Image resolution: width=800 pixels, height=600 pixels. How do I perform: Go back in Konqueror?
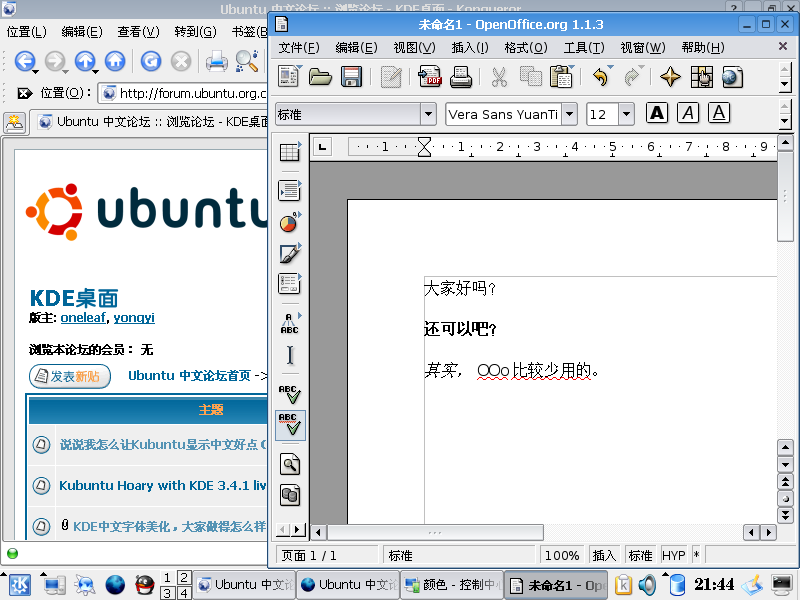point(24,62)
